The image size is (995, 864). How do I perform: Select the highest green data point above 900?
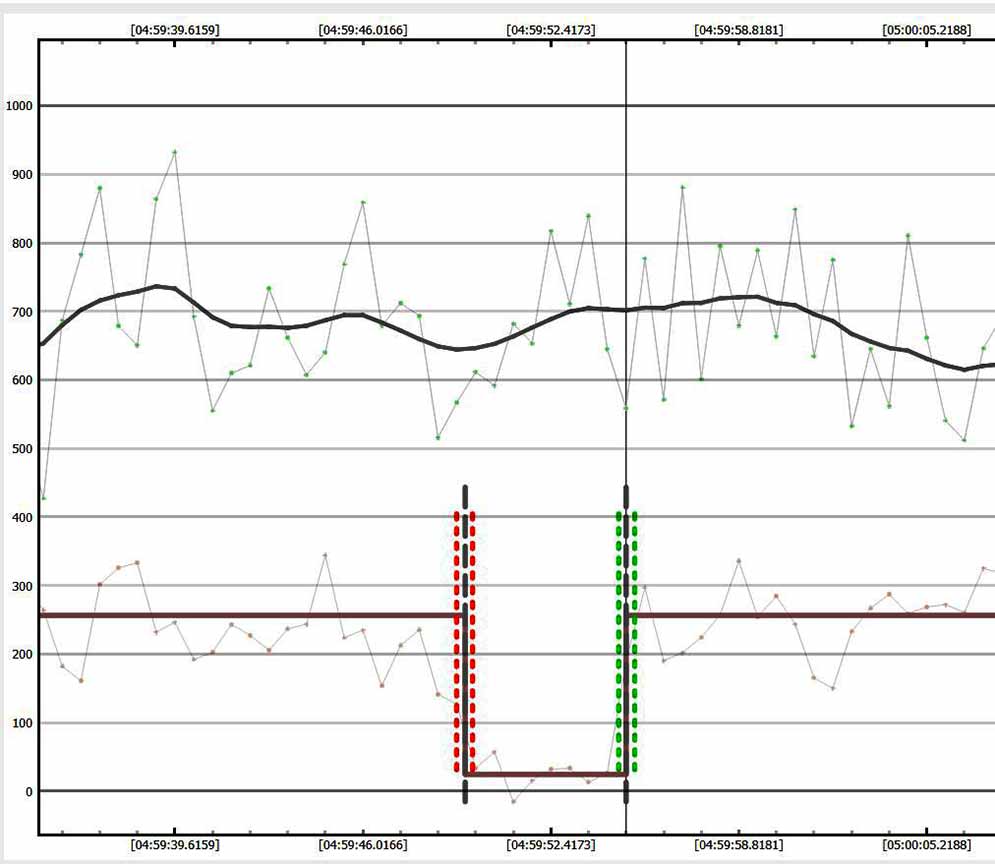(x=175, y=152)
